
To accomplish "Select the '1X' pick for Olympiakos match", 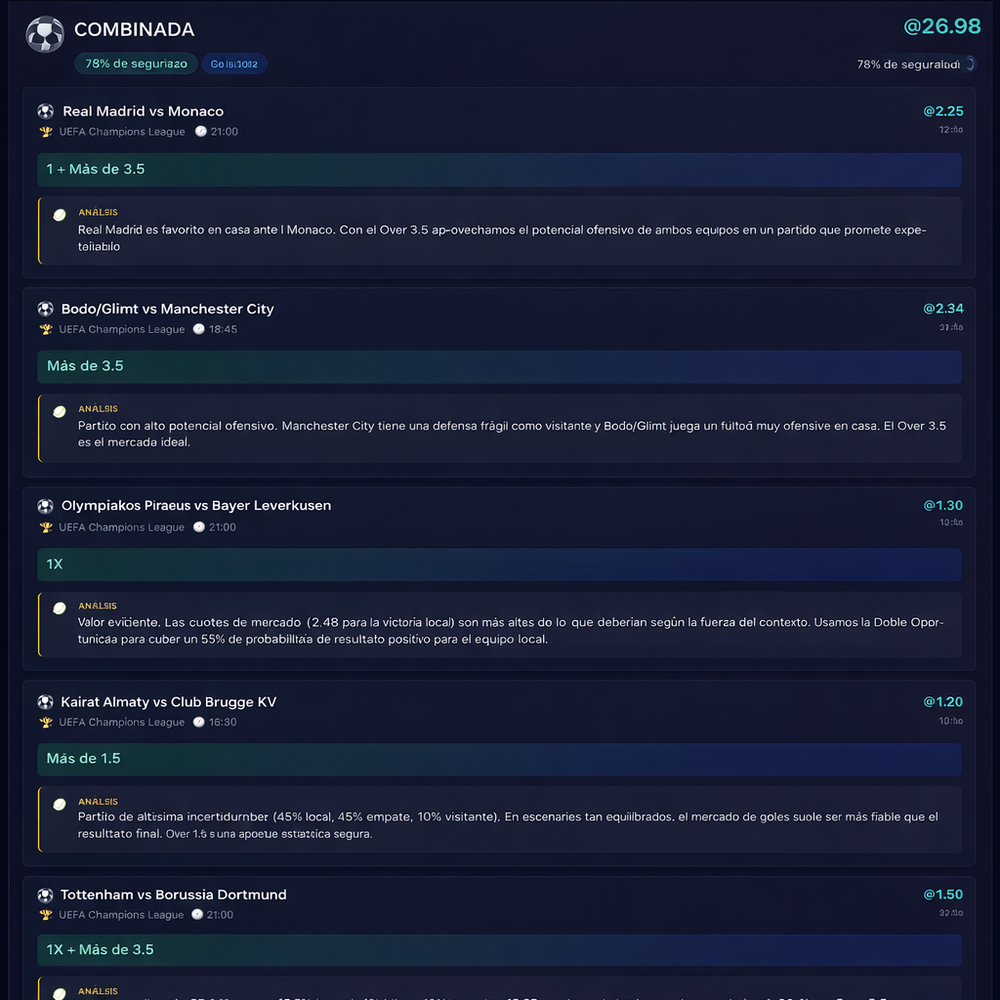I will 499,564.
